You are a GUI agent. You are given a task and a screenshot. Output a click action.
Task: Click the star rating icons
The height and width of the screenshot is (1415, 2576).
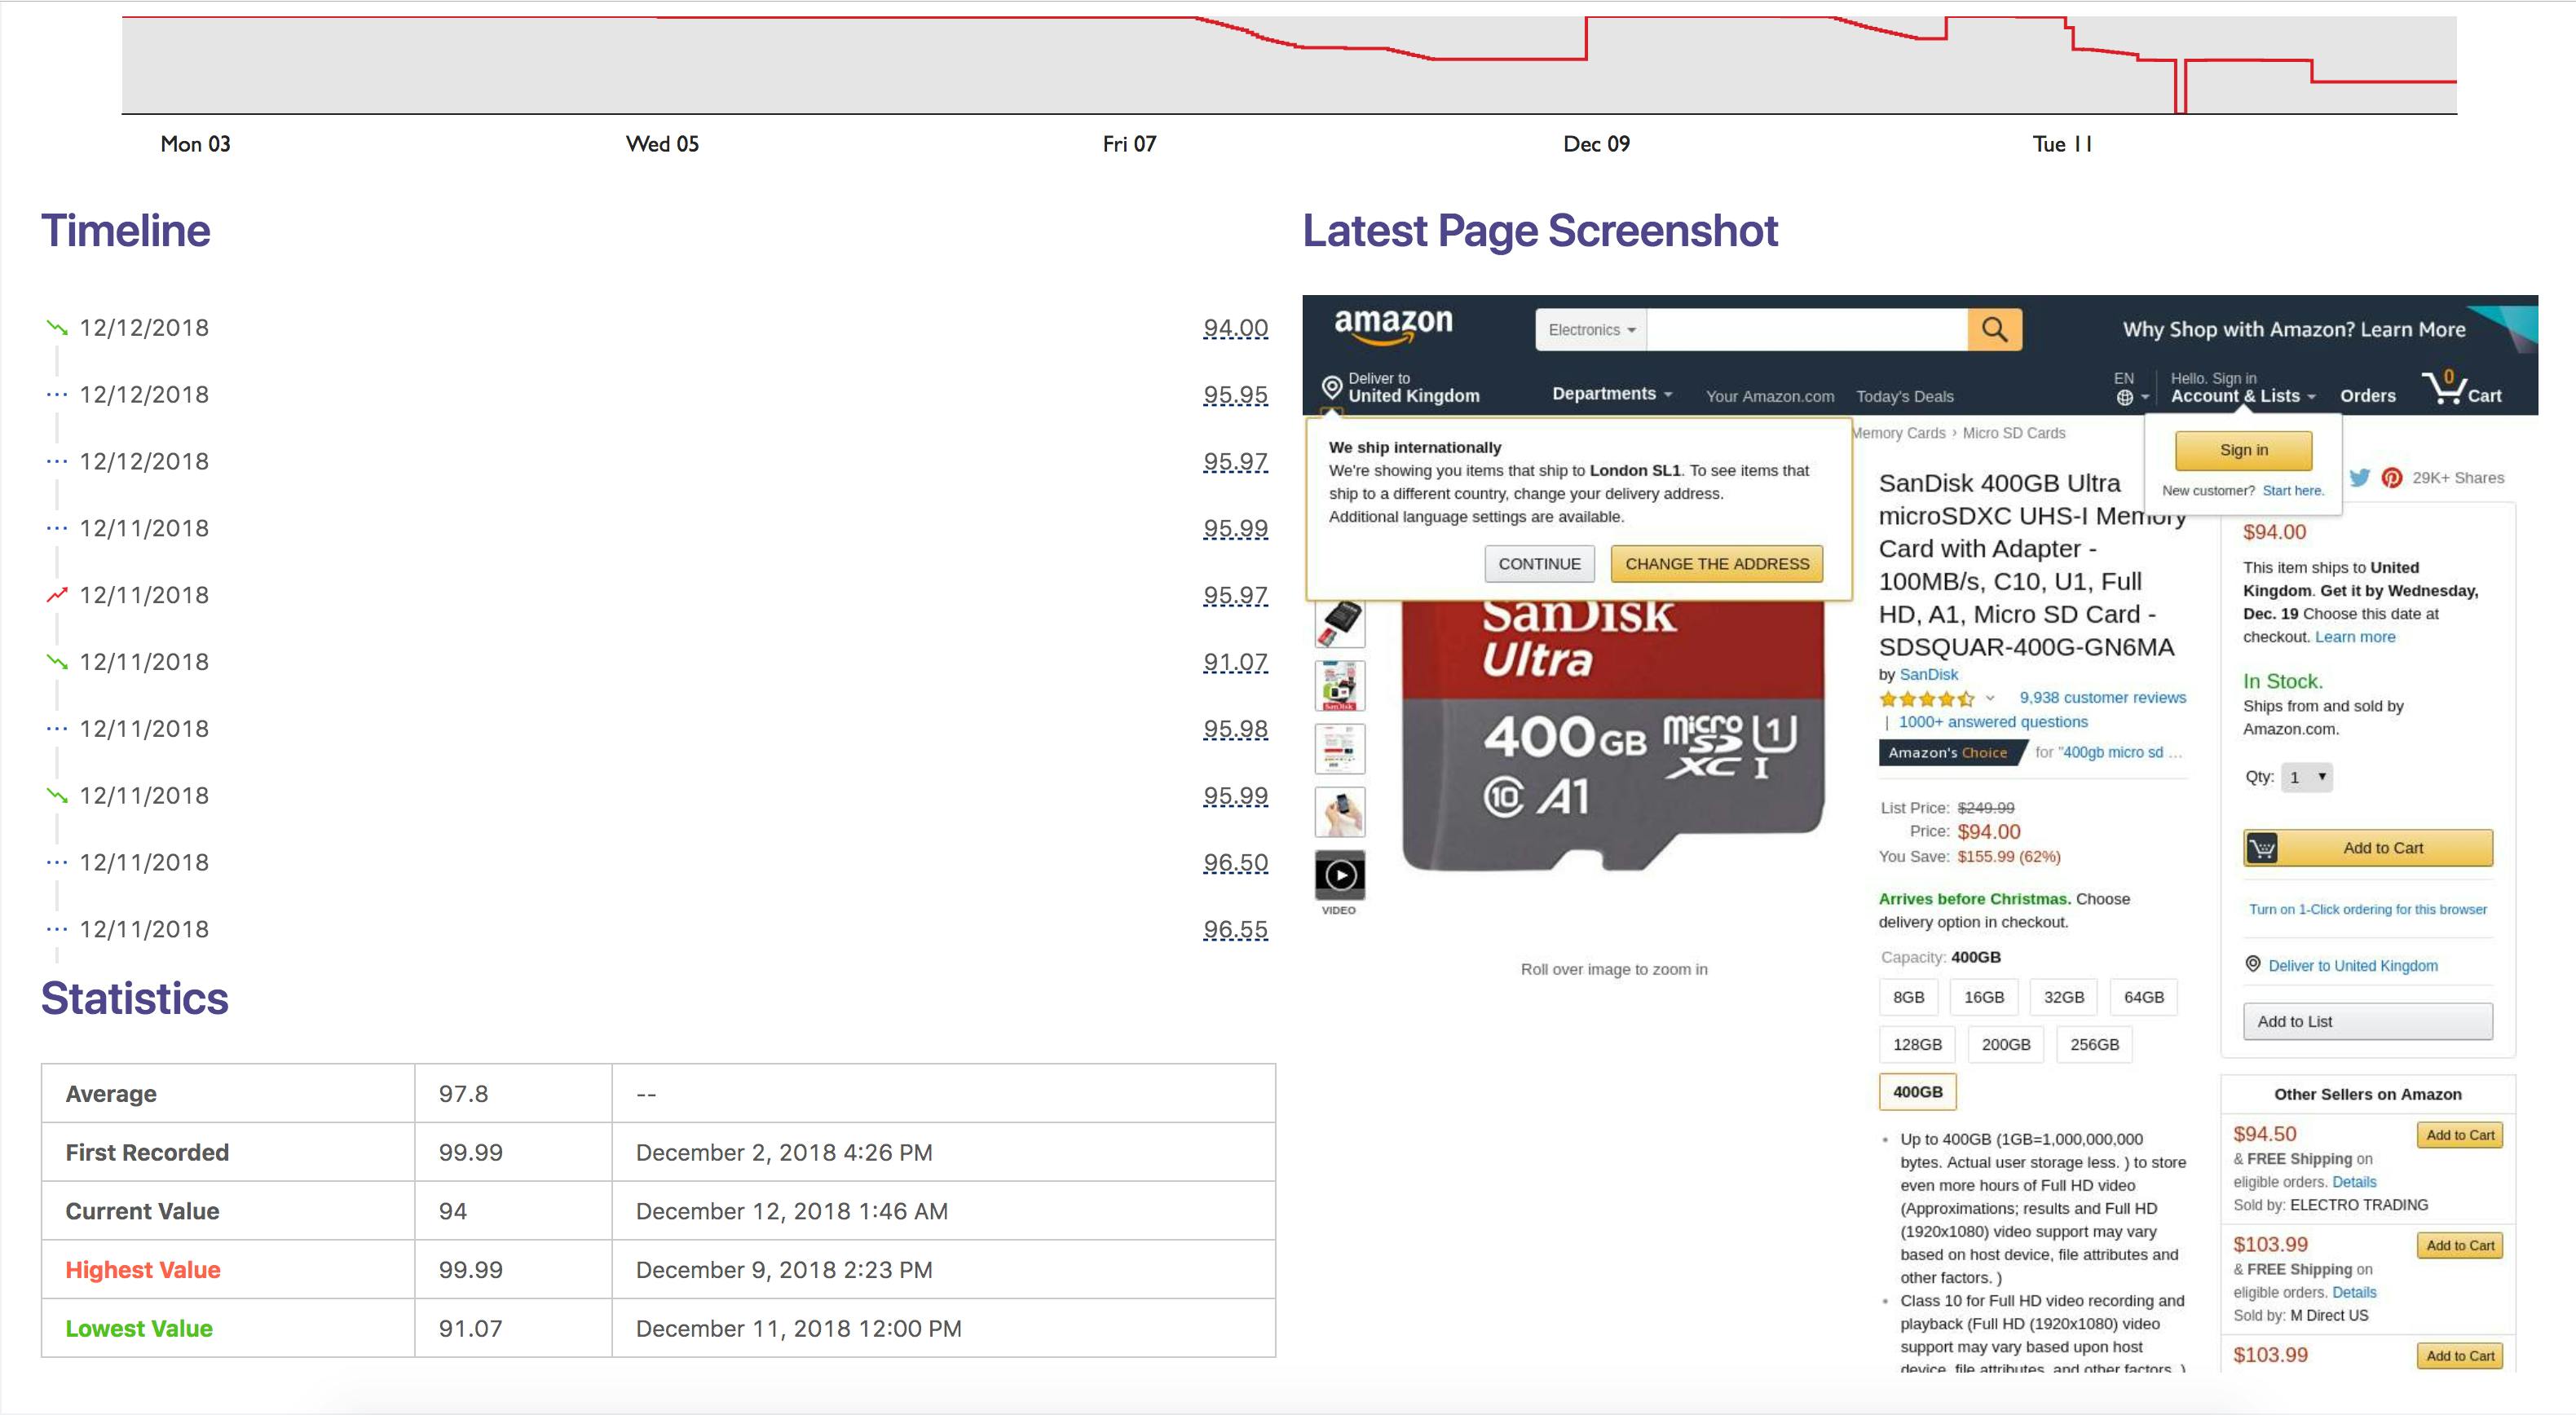(x=1926, y=698)
